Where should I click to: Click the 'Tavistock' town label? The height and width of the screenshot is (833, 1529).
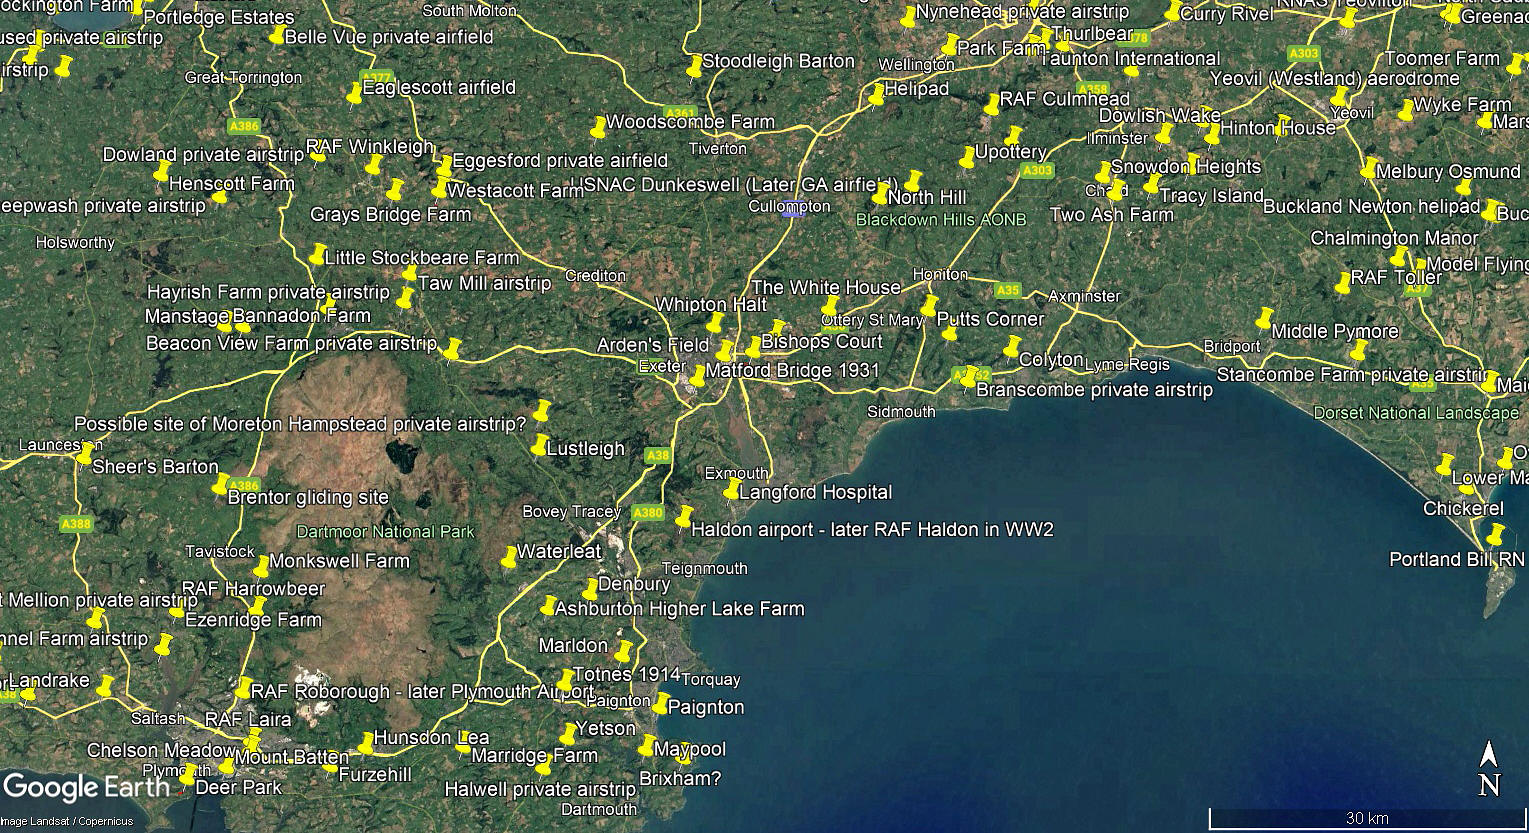[220, 551]
